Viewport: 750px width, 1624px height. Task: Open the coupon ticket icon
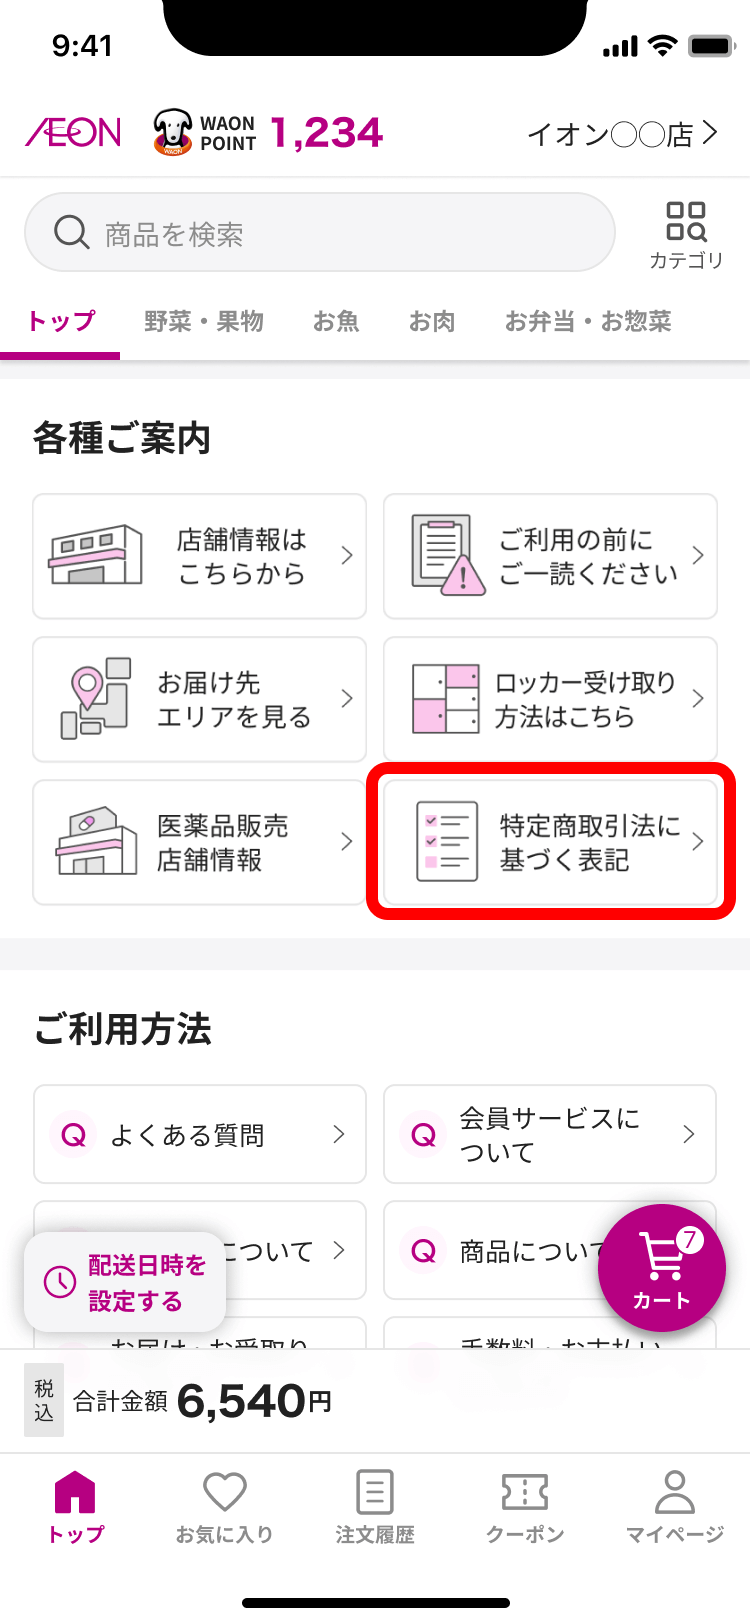tap(525, 1493)
